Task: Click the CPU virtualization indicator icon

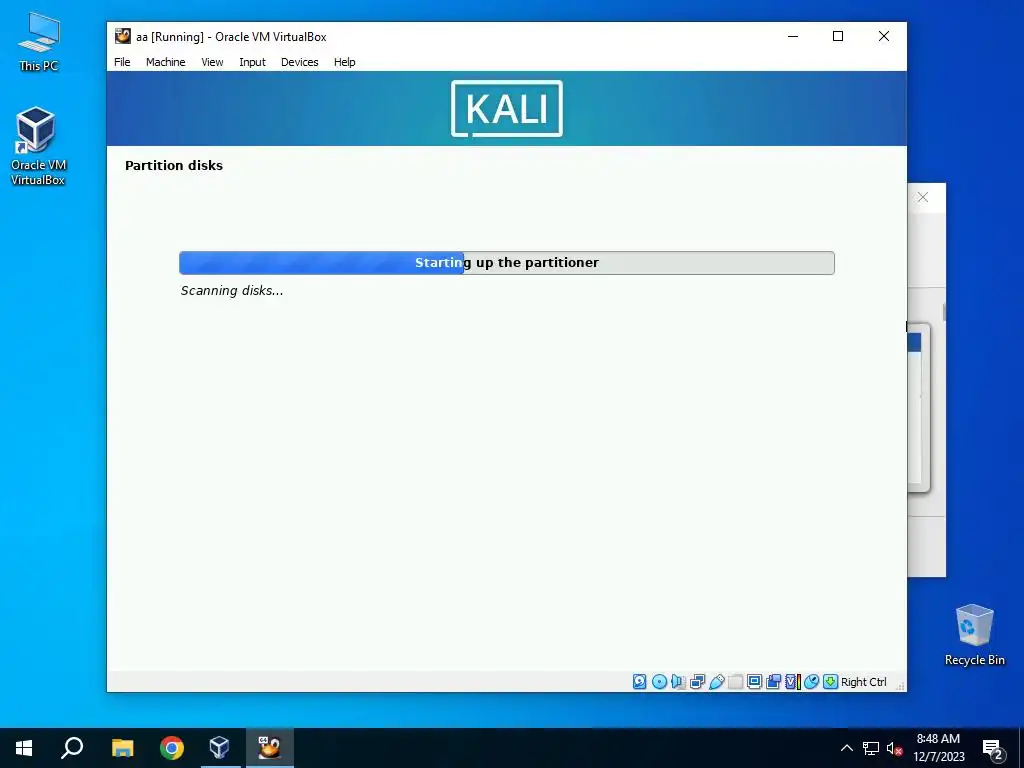Action: [792, 682]
